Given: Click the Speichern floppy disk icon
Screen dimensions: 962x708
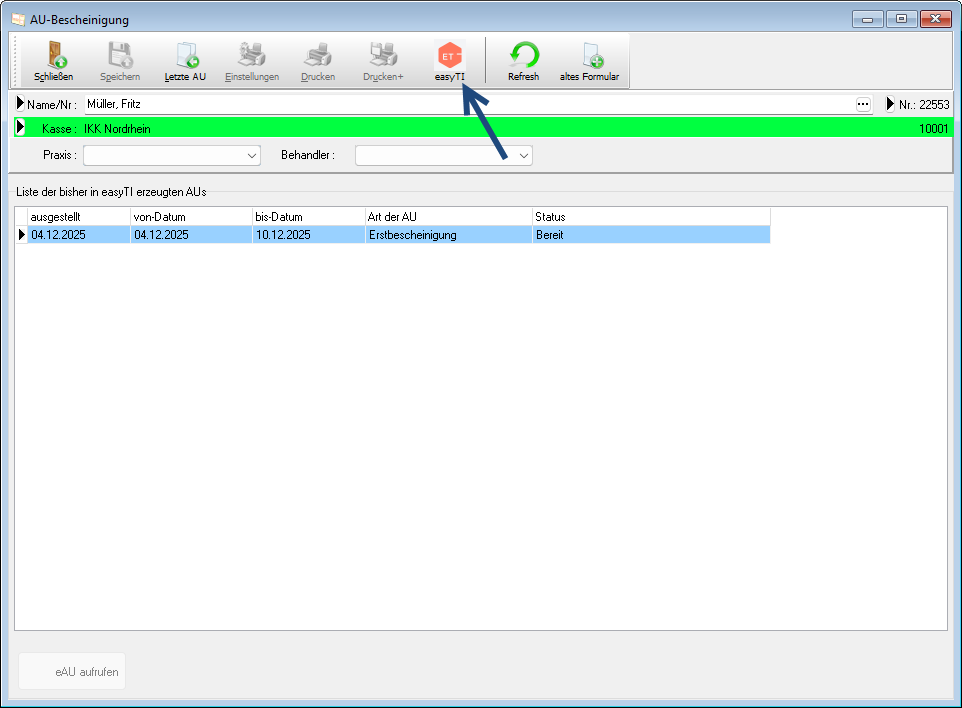Looking at the screenshot, I should coord(120,56).
